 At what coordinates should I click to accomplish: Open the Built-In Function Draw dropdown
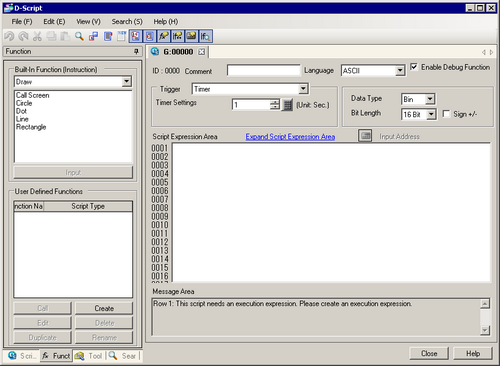tap(126, 82)
